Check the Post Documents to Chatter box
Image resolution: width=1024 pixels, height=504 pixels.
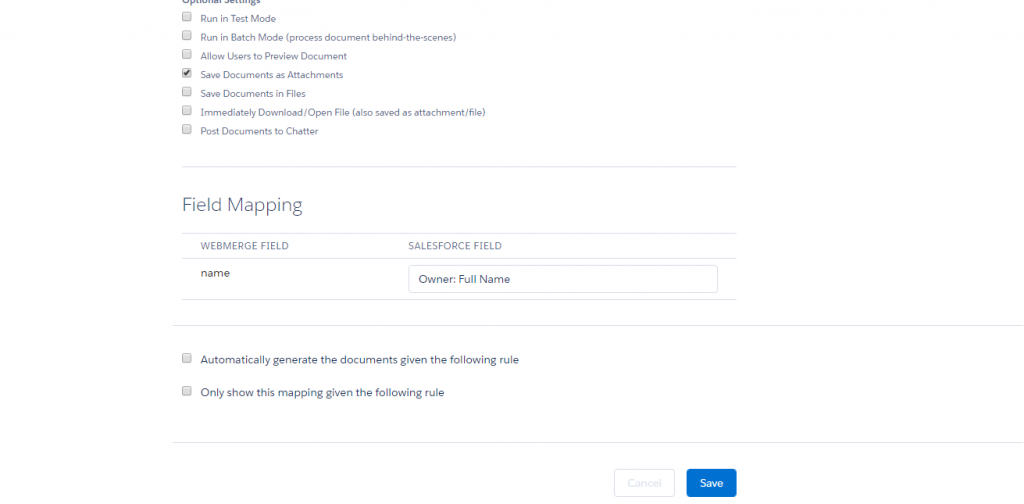pos(186,130)
